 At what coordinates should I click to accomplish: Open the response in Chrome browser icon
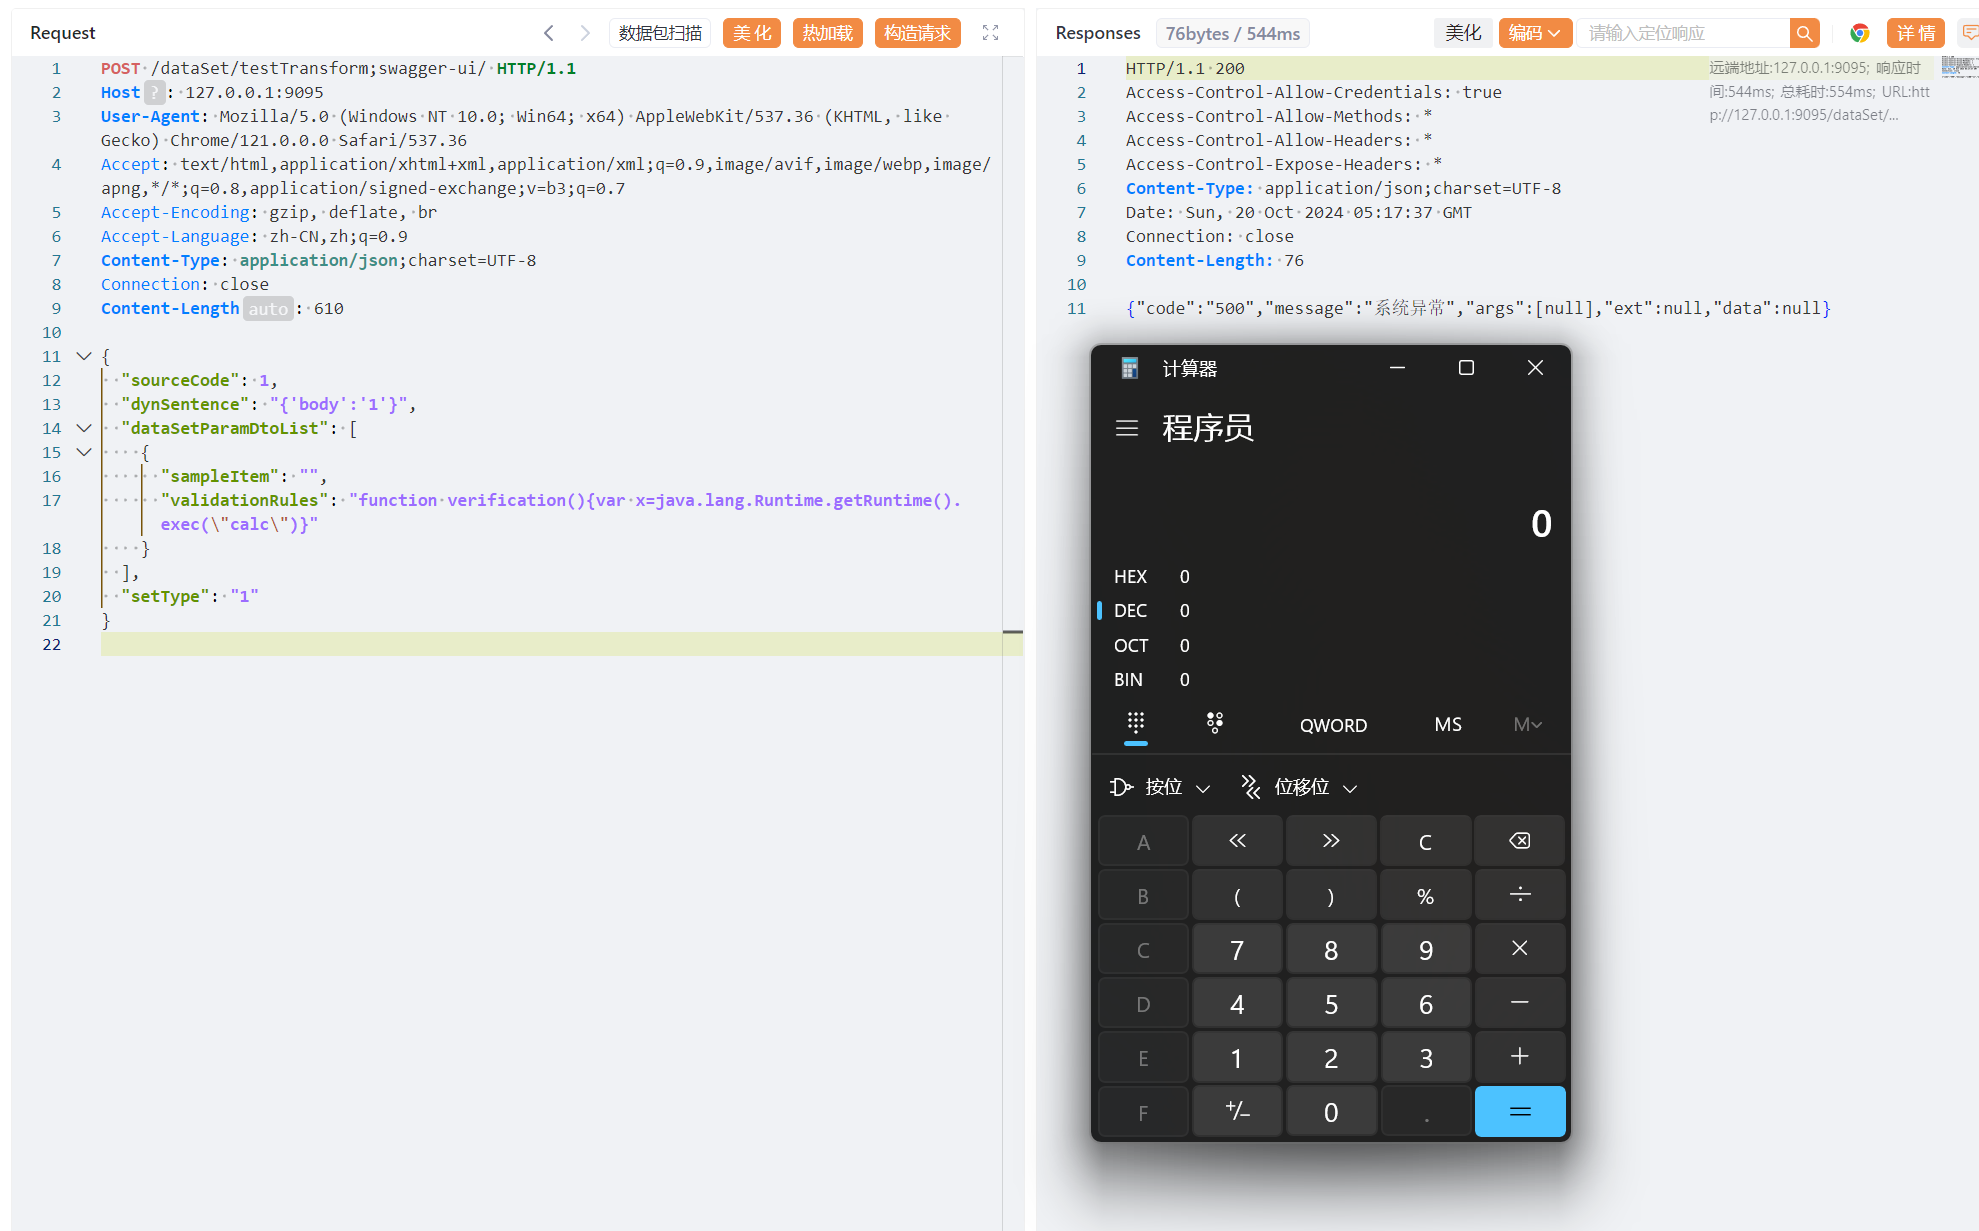[x=1859, y=33]
